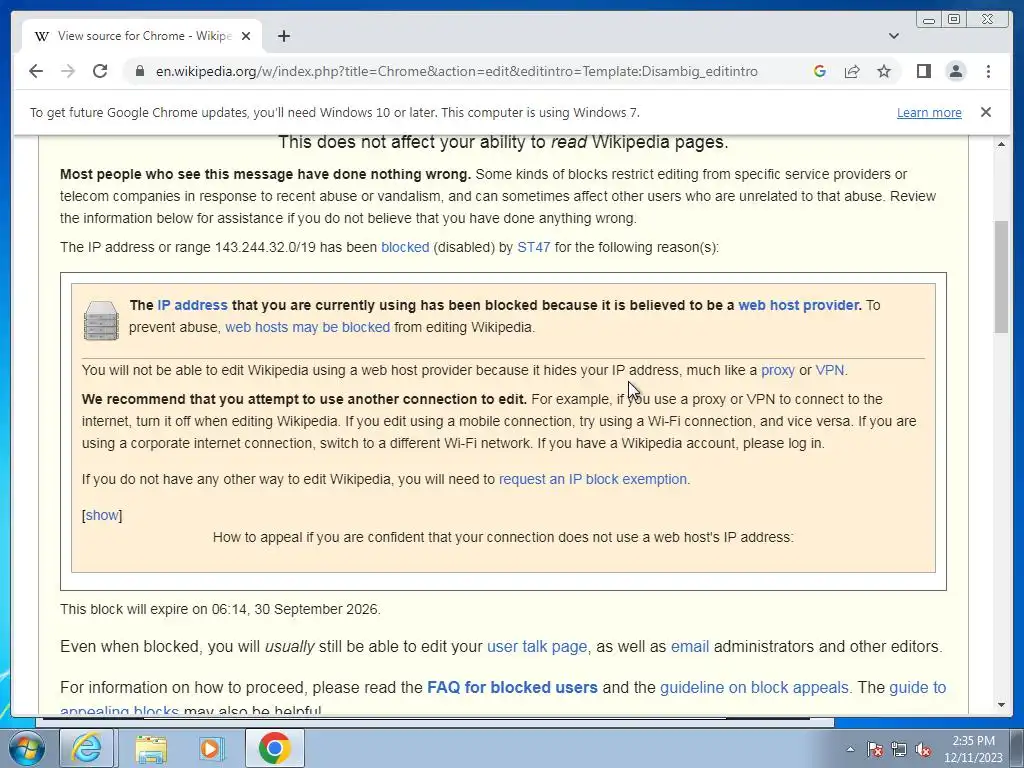Expand the appeal section with show
Viewport: 1024px width, 768px height.
click(102, 515)
